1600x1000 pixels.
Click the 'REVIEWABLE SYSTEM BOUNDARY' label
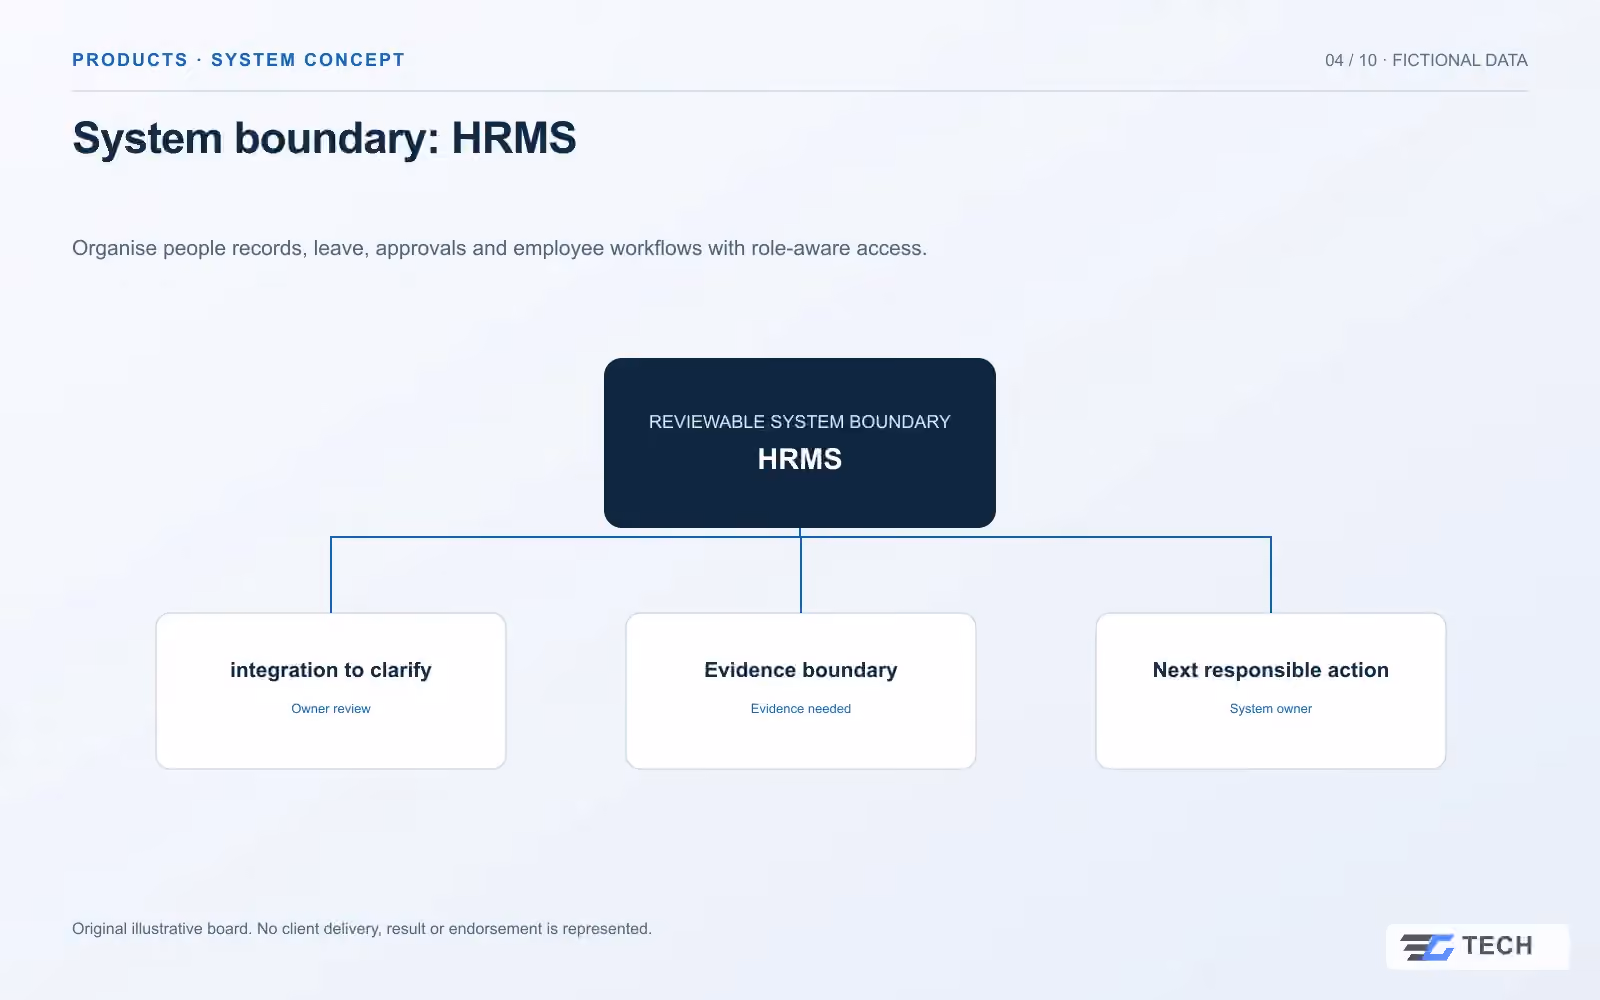800,422
